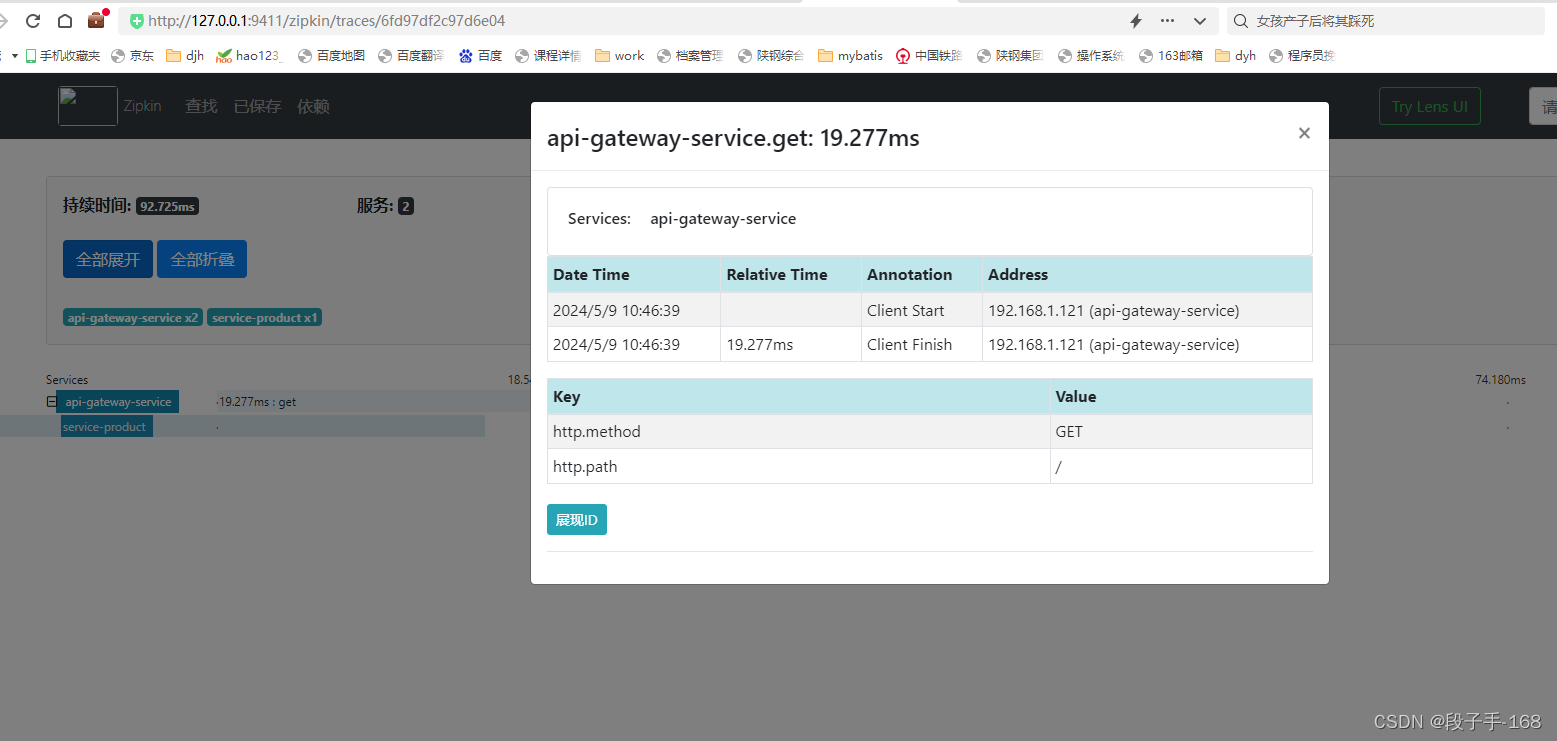Image resolution: width=1557 pixels, height=741 pixels.
Task: Click the 展现ID button
Action: pos(577,520)
